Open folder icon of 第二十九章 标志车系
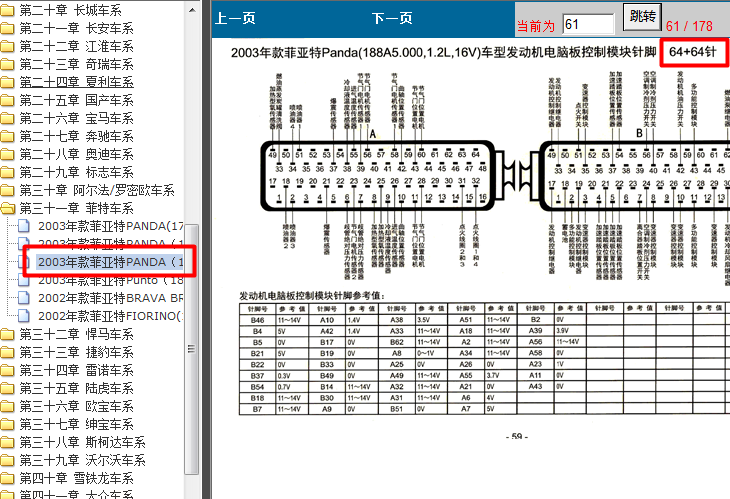 (7, 172)
